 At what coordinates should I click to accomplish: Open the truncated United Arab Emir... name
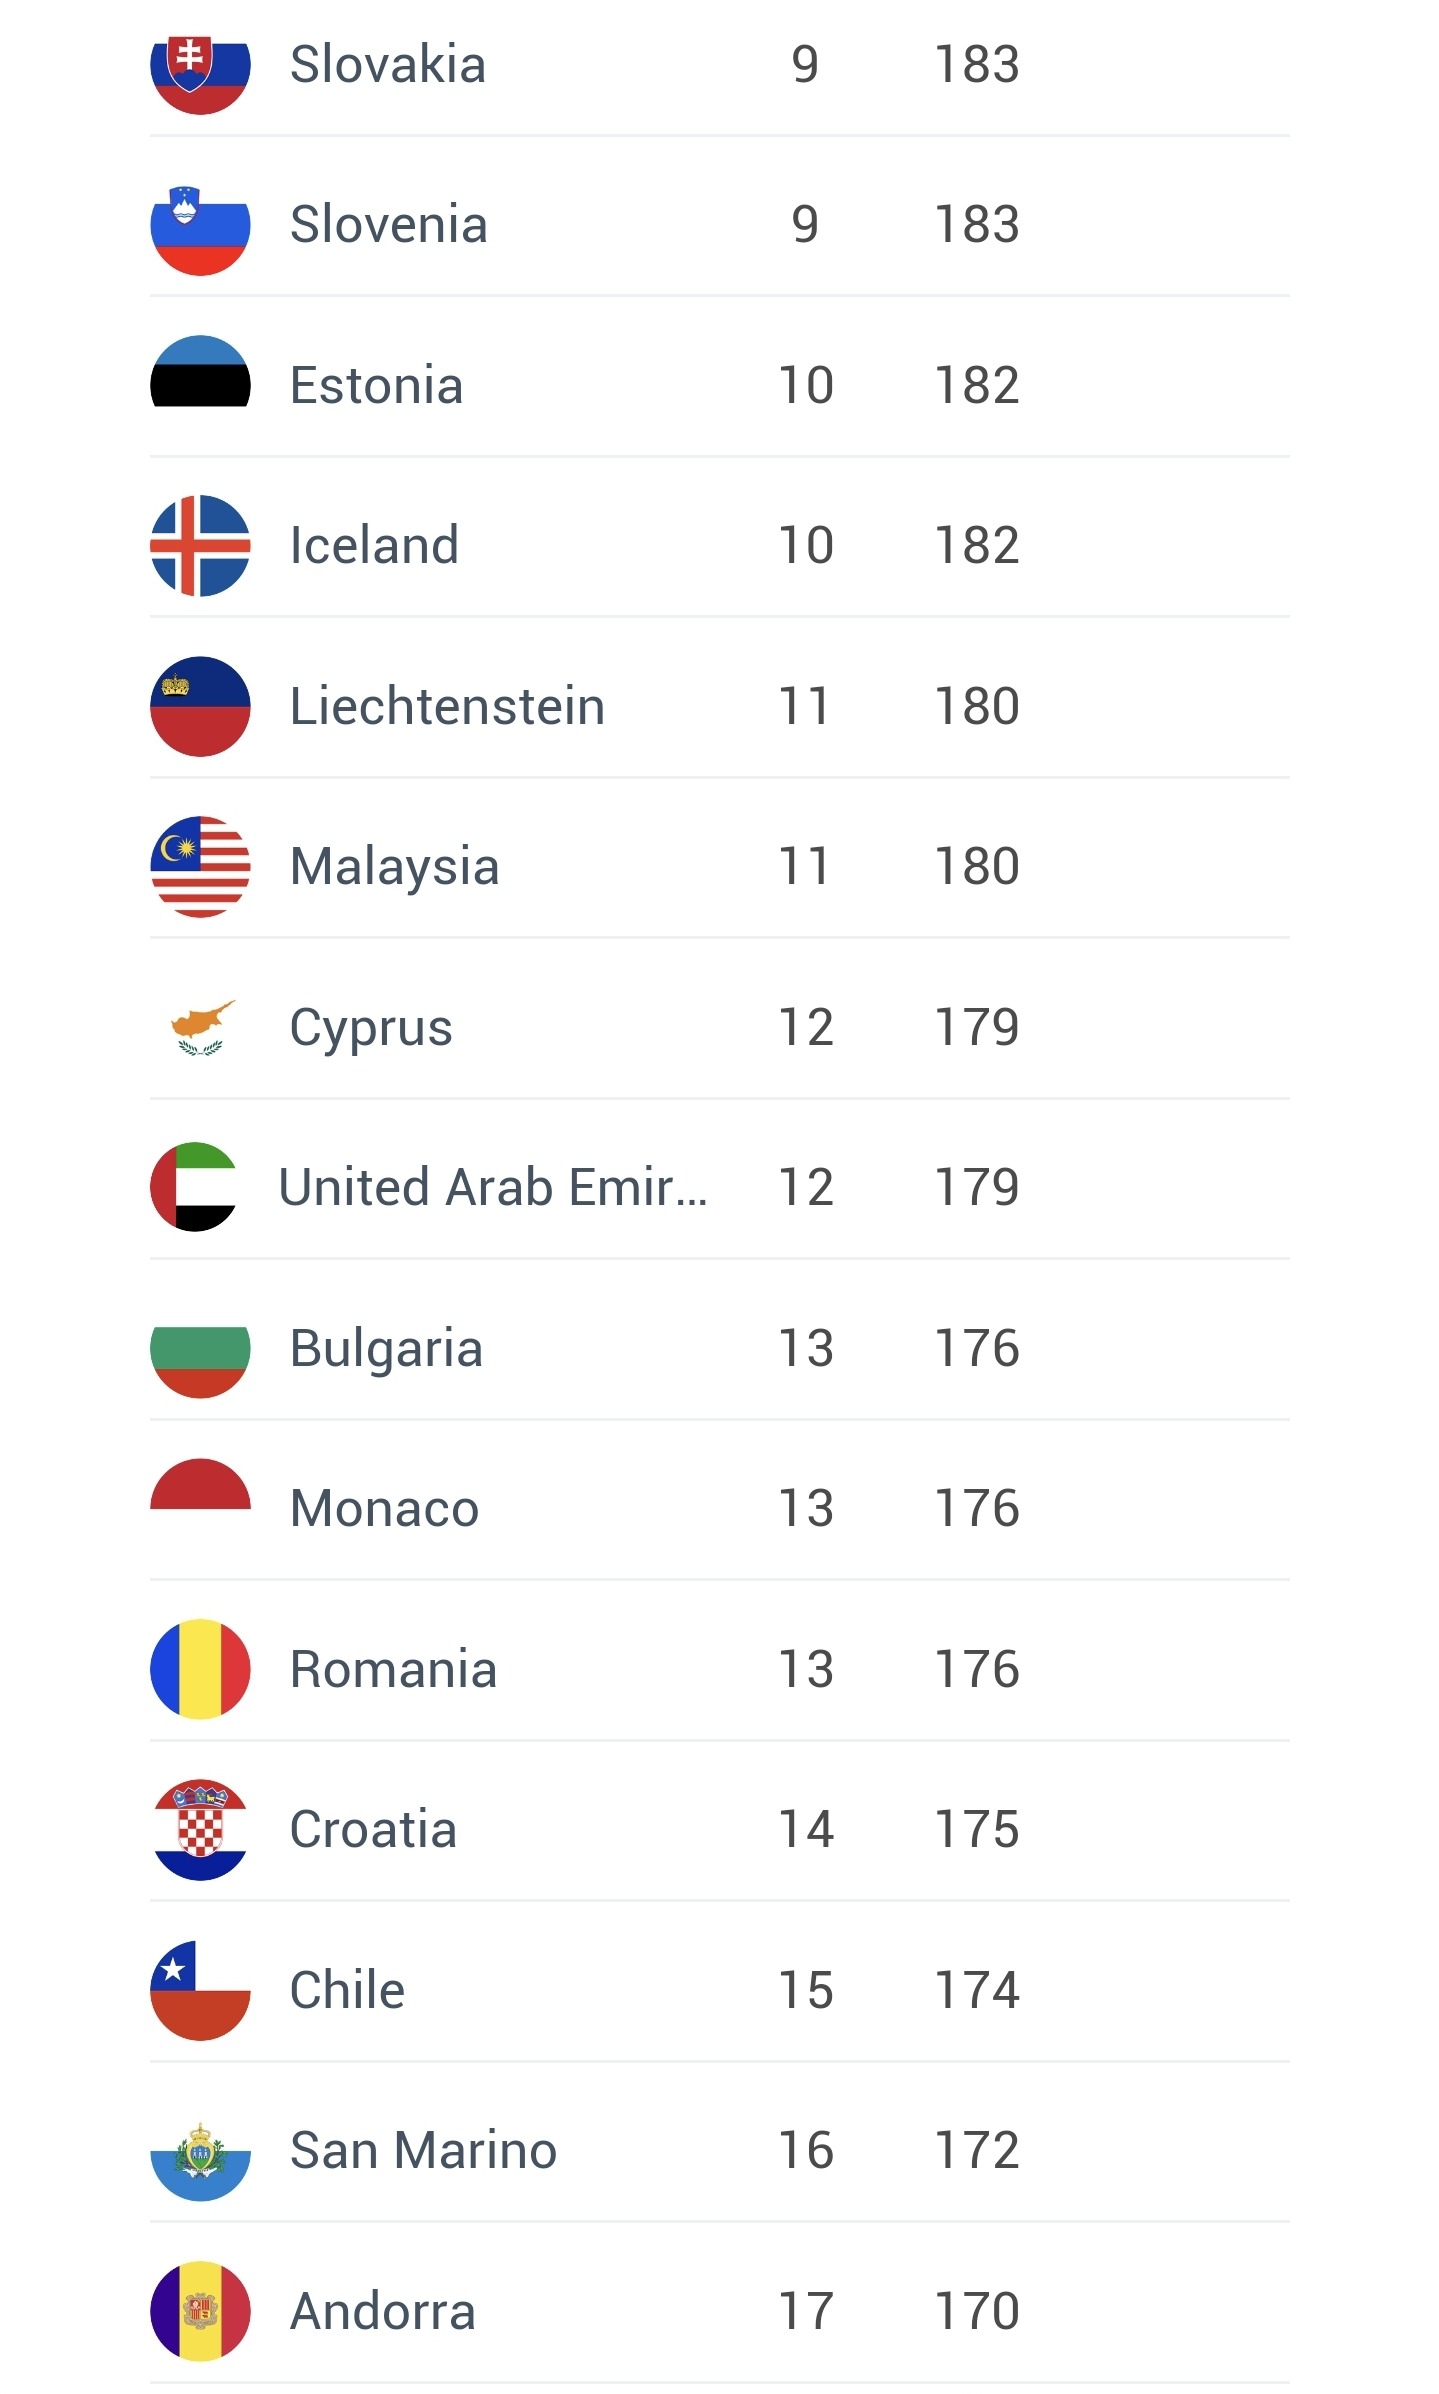point(493,1187)
